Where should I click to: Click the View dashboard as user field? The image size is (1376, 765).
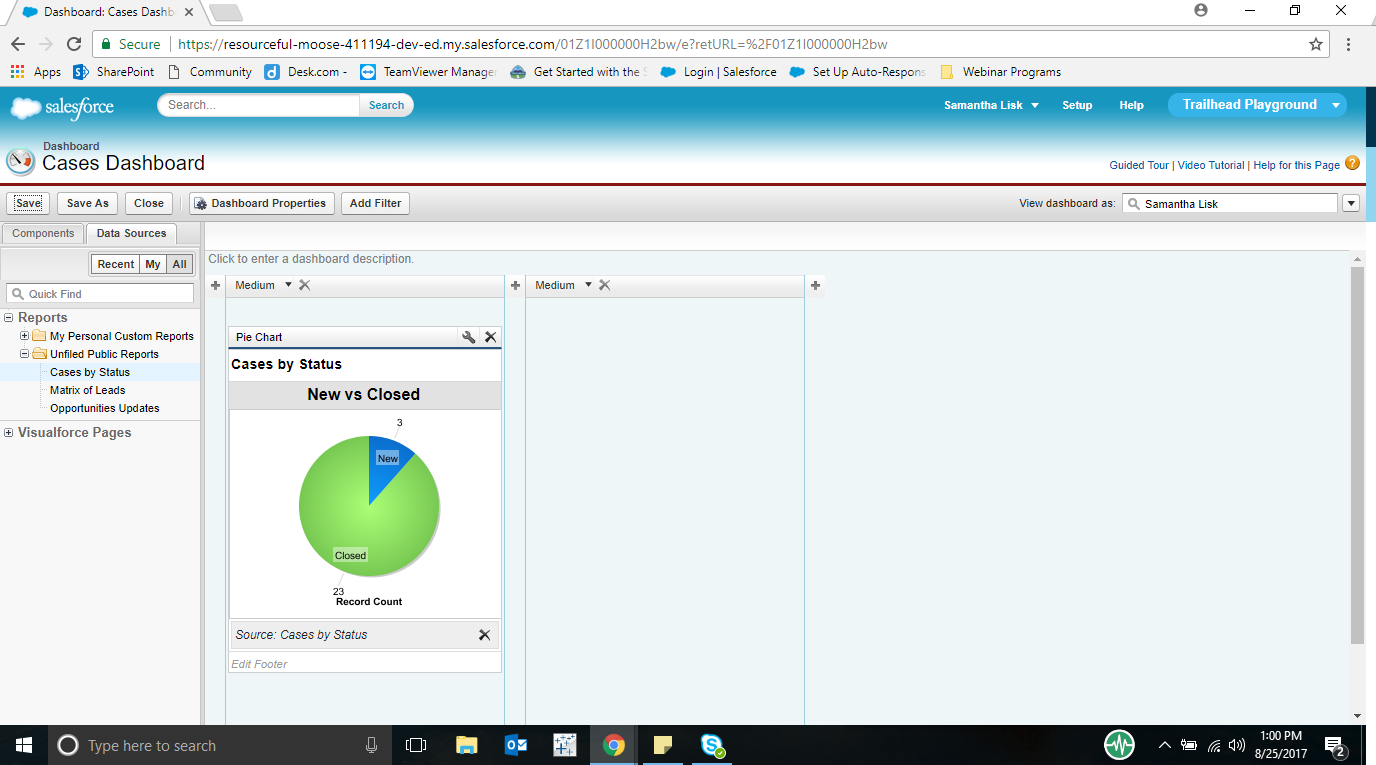point(1230,203)
